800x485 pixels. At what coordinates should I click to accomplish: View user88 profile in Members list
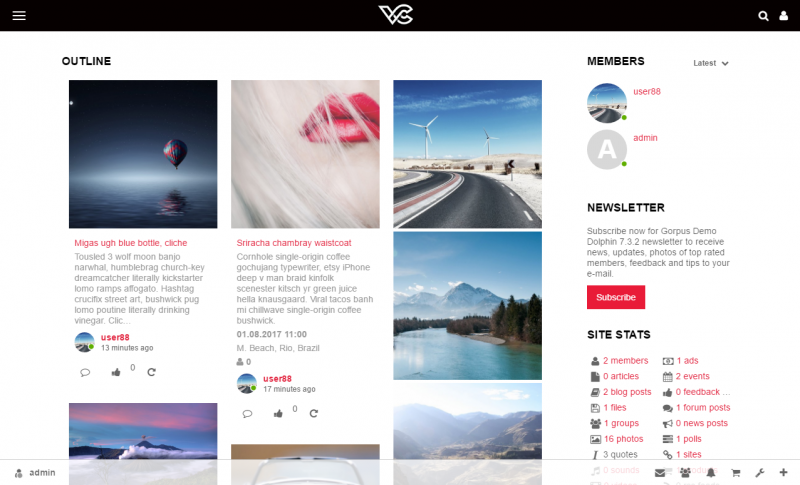[647, 92]
